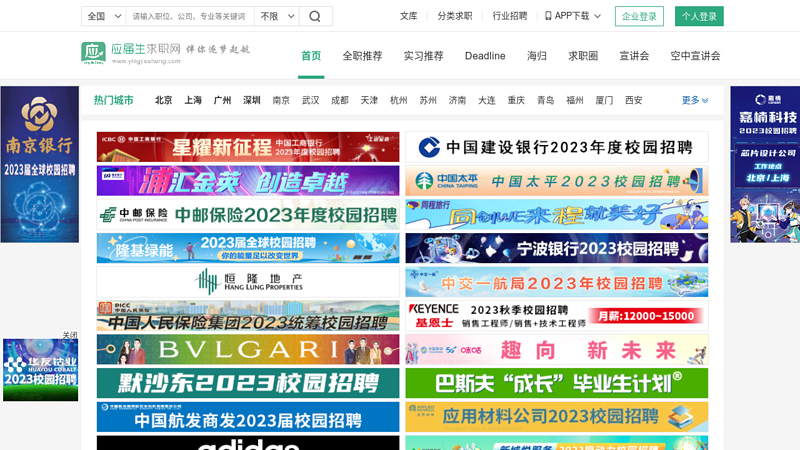Viewport: 800px width, 450px height.
Task: Choose 青岛 in hot cities
Action: pyautogui.click(x=545, y=100)
